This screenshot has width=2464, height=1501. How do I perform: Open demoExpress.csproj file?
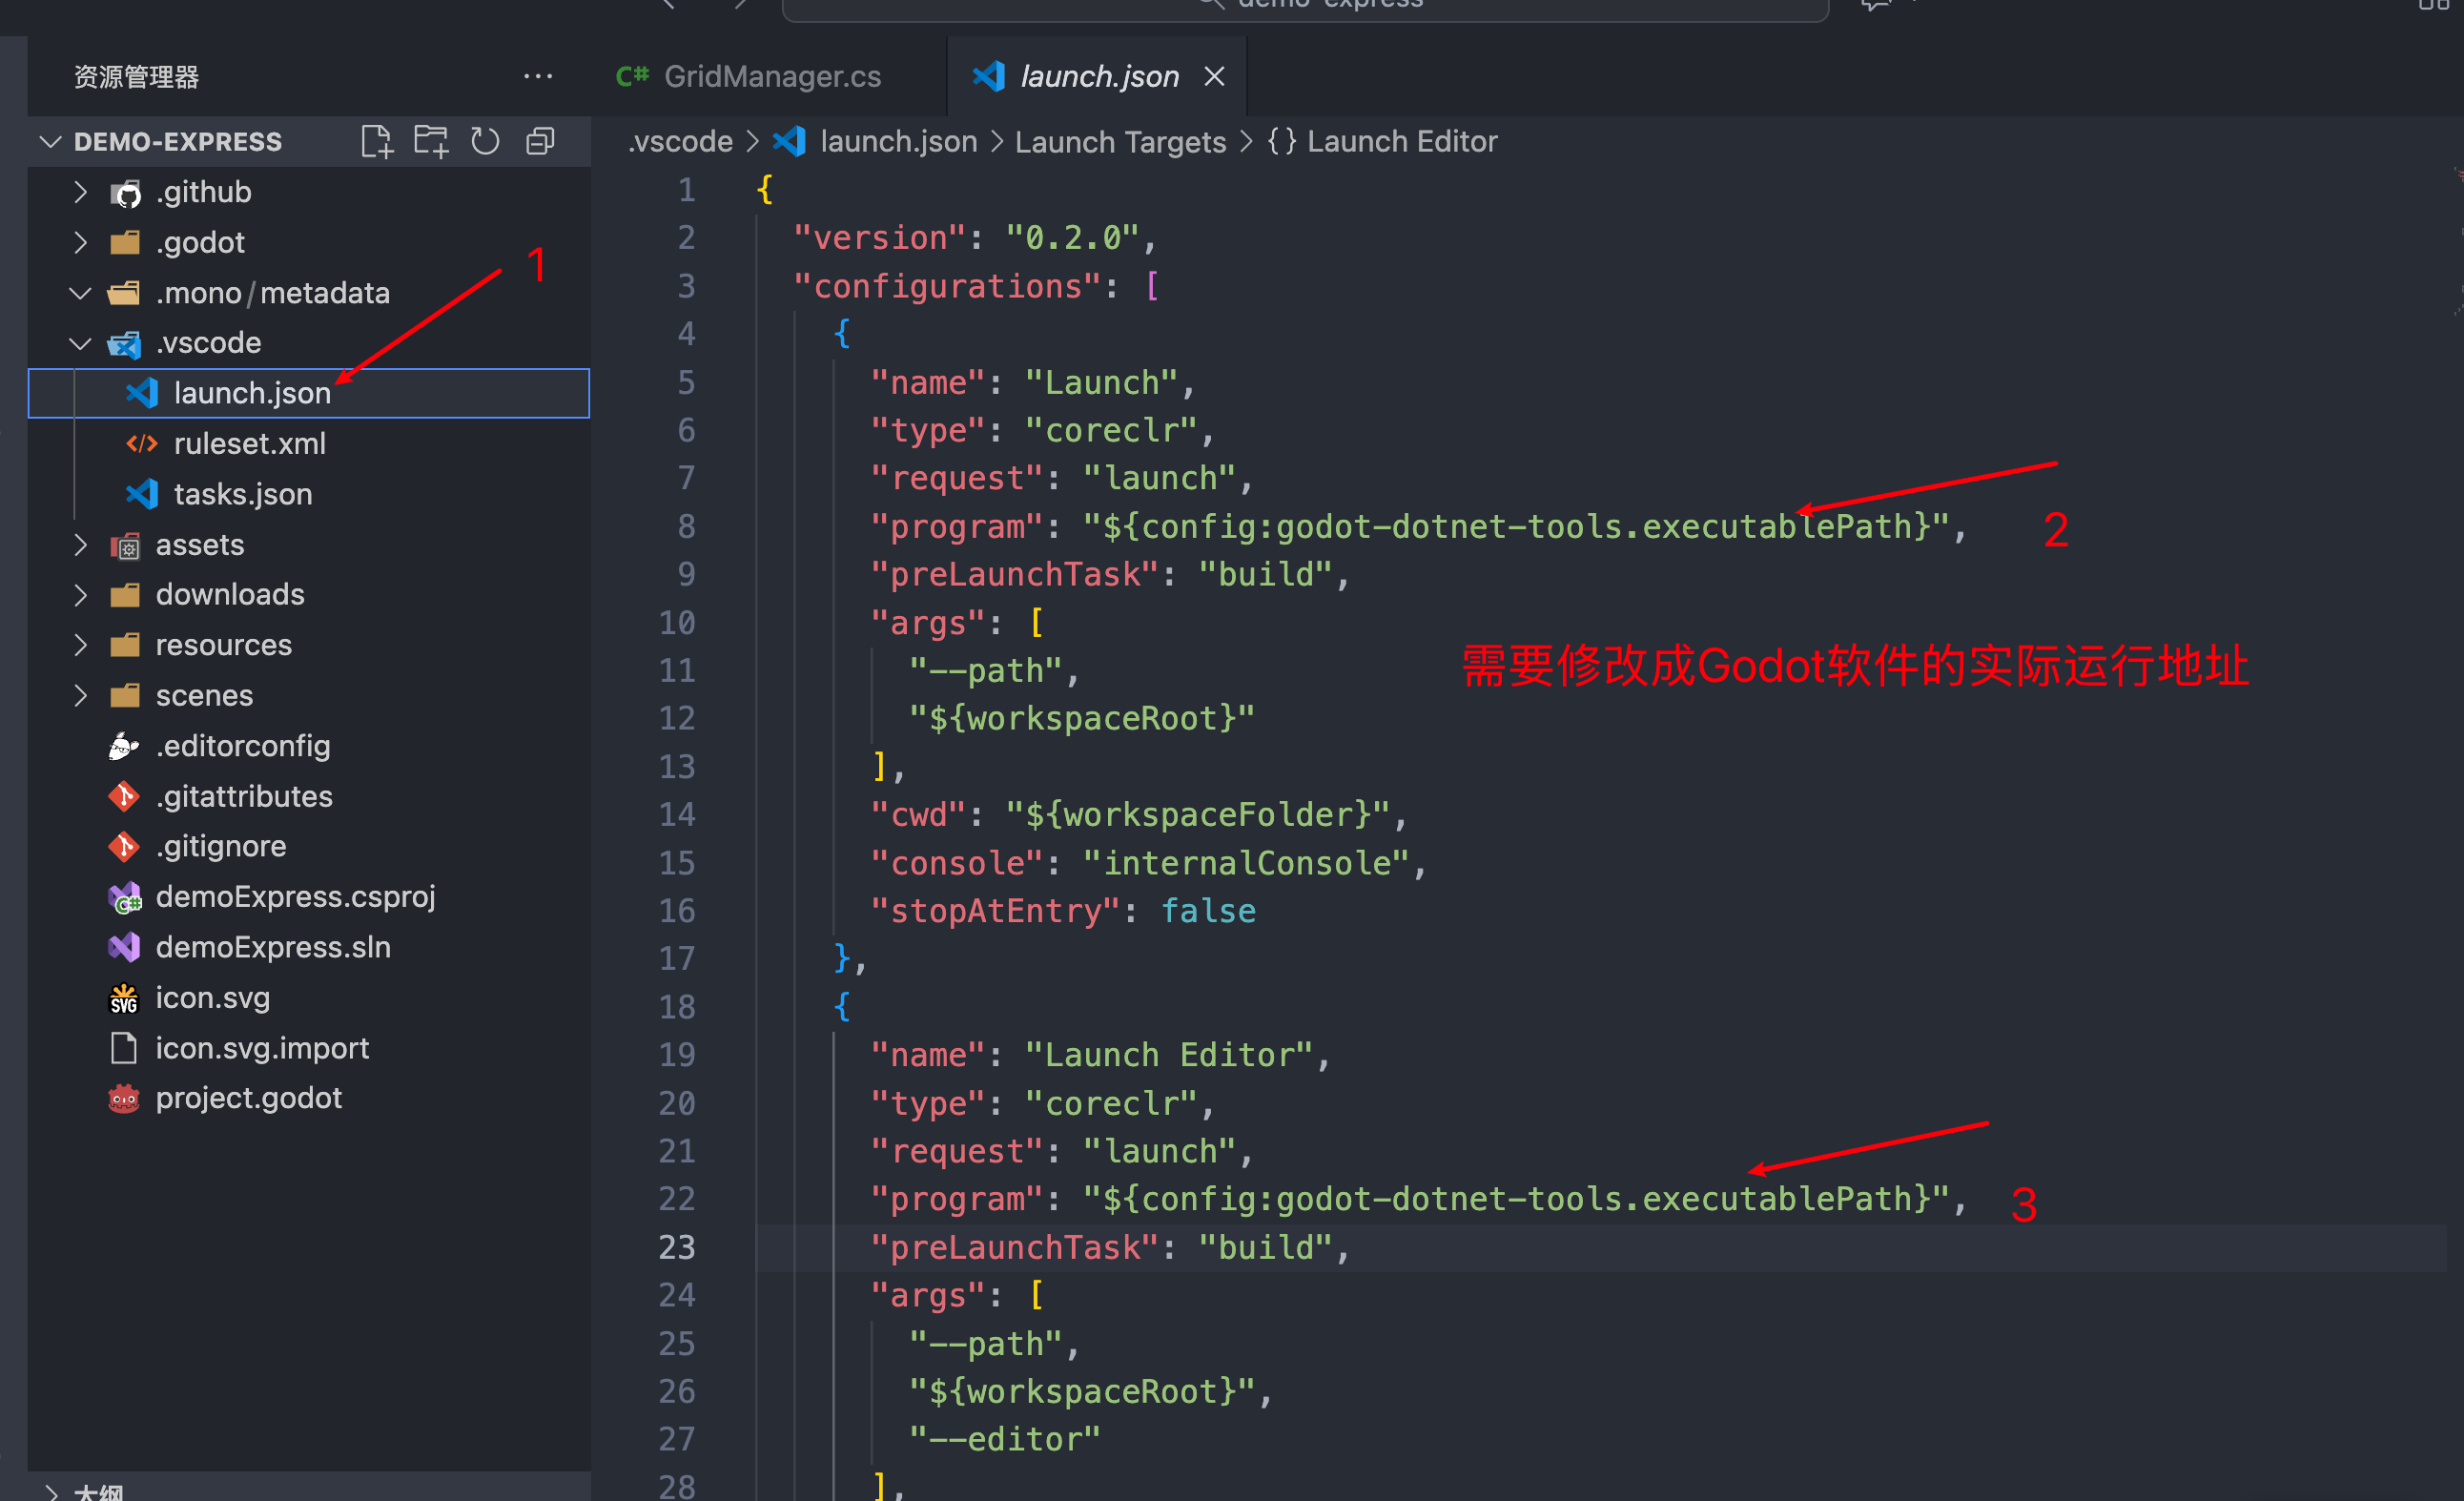tap(295, 897)
